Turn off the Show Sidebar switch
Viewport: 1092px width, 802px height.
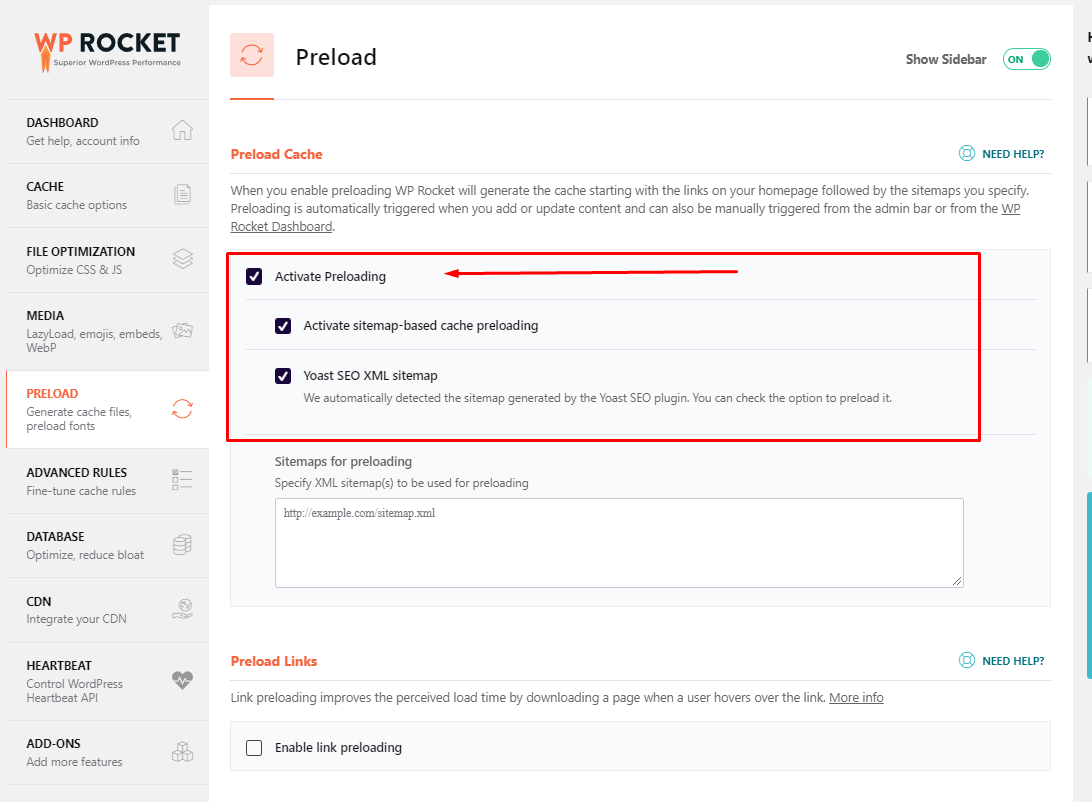click(1027, 59)
